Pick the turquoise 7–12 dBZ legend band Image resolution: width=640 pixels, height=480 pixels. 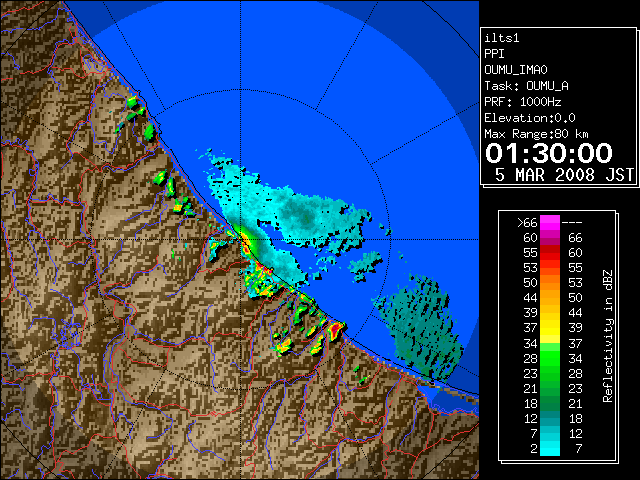(550, 433)
